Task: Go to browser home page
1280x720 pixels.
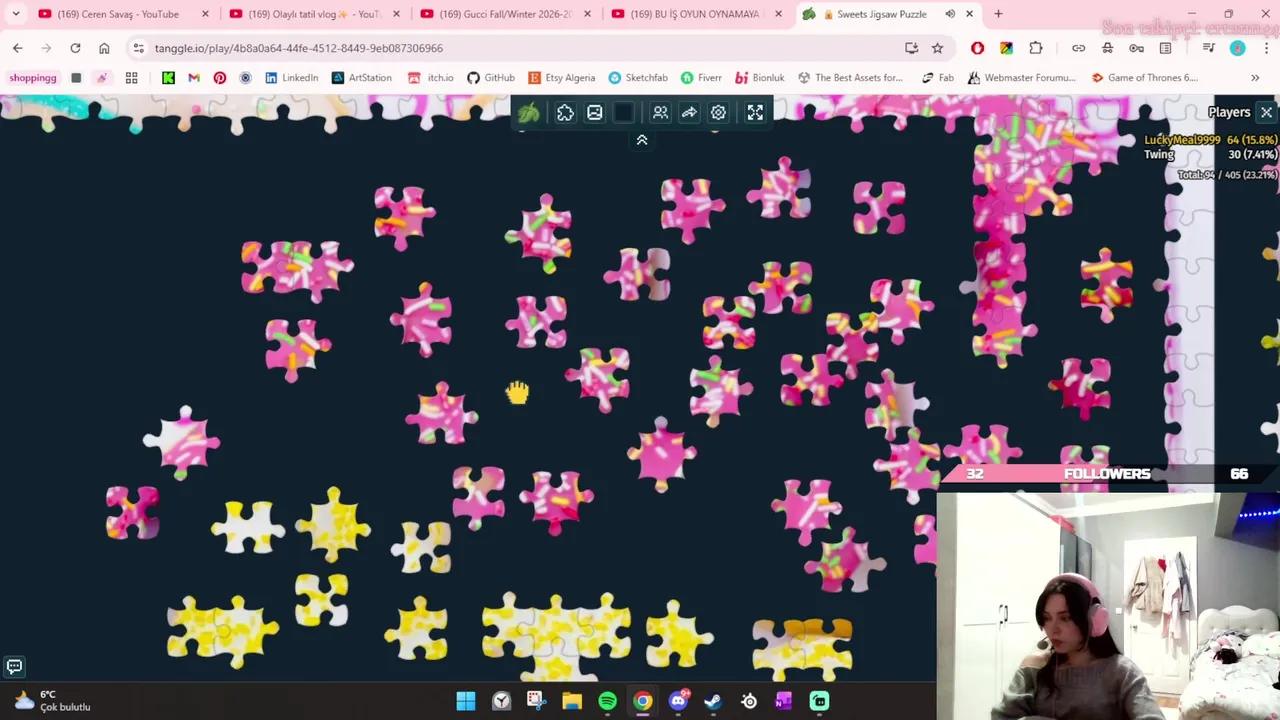Action: (104, 48)
